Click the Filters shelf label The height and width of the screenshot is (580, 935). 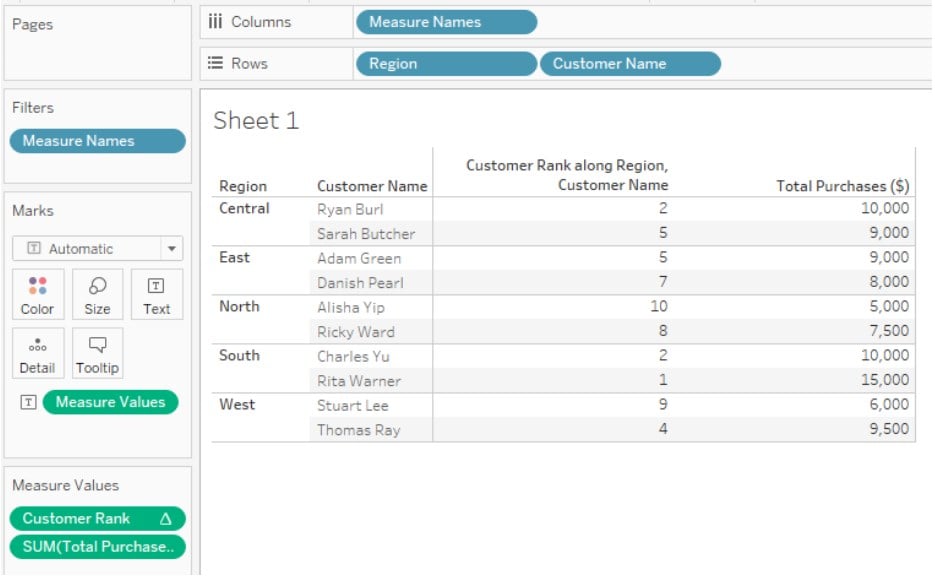(33, 108)
